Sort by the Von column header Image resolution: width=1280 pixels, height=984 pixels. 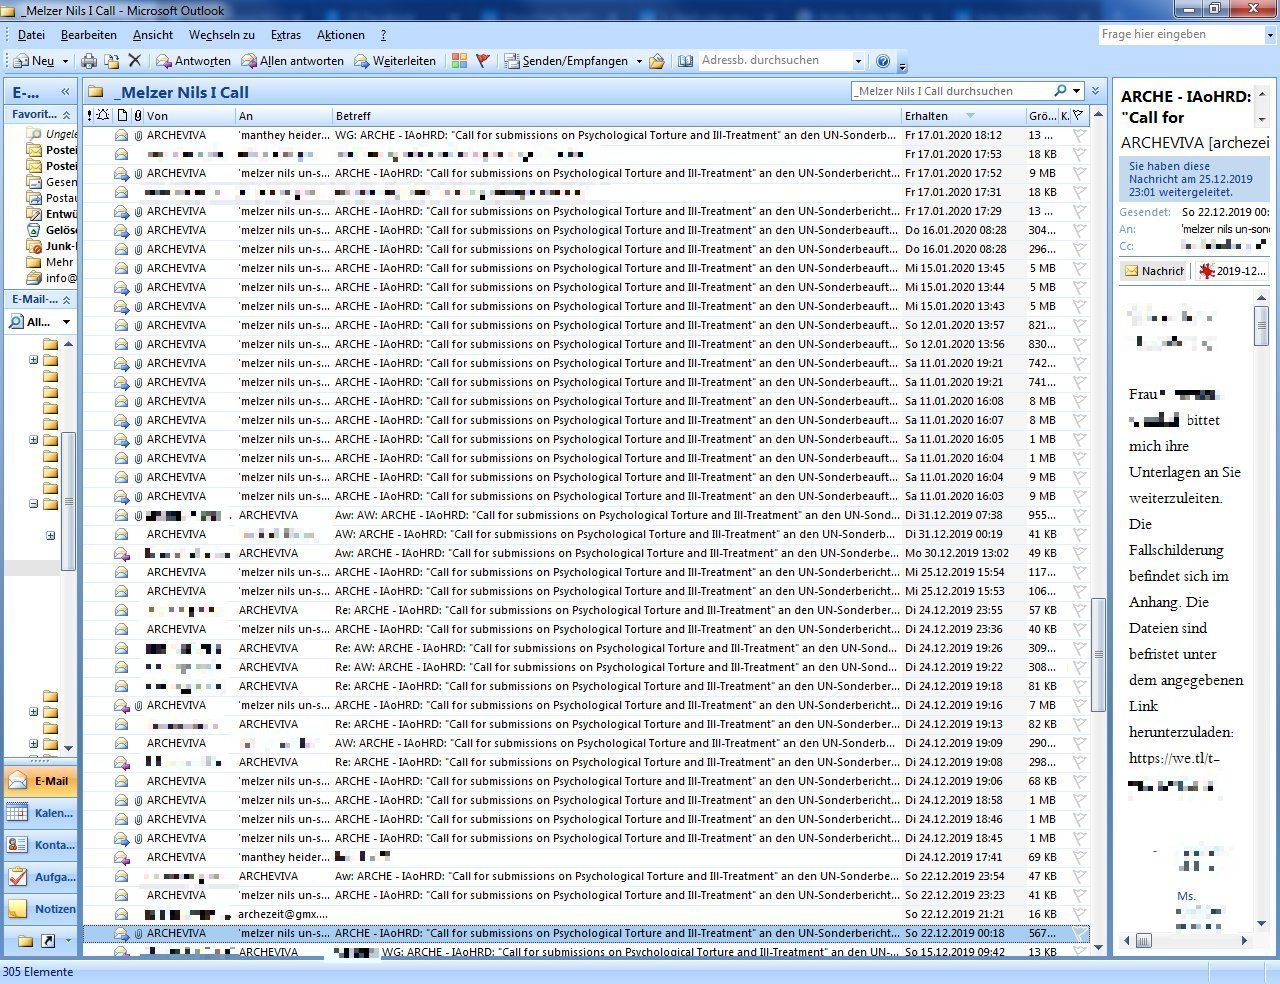189,116
